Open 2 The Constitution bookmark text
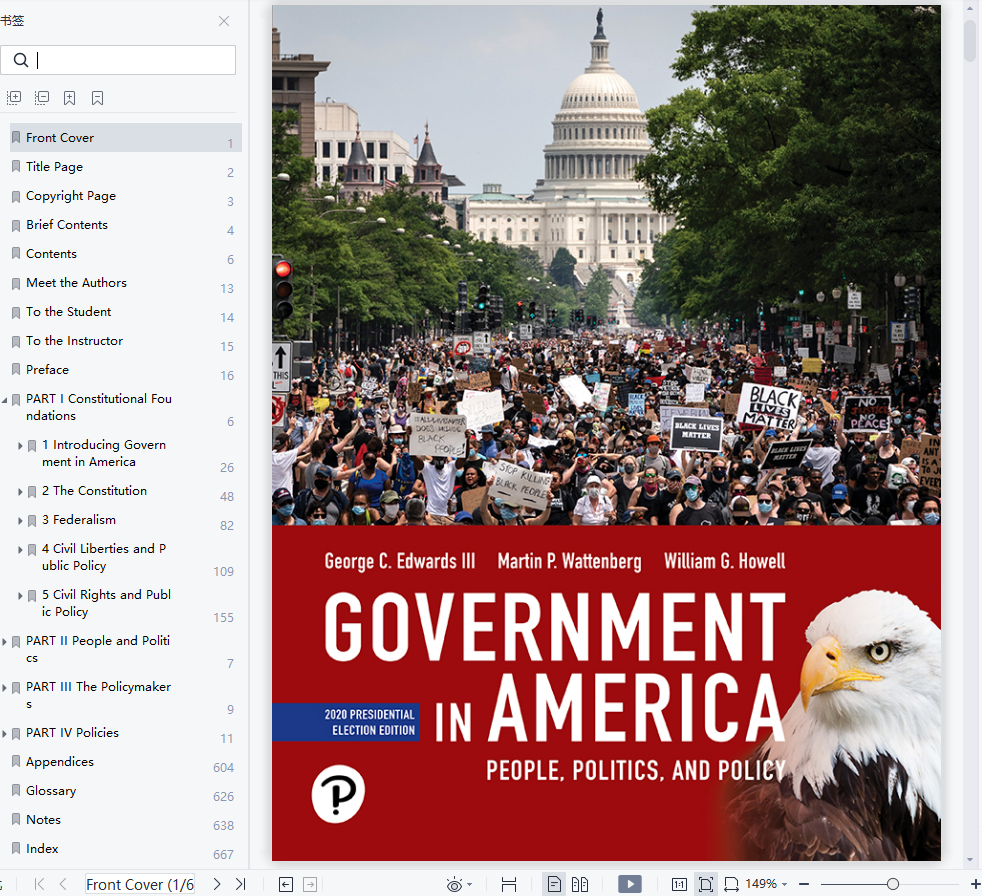The image size is (982, 896). tap(95, 491)
